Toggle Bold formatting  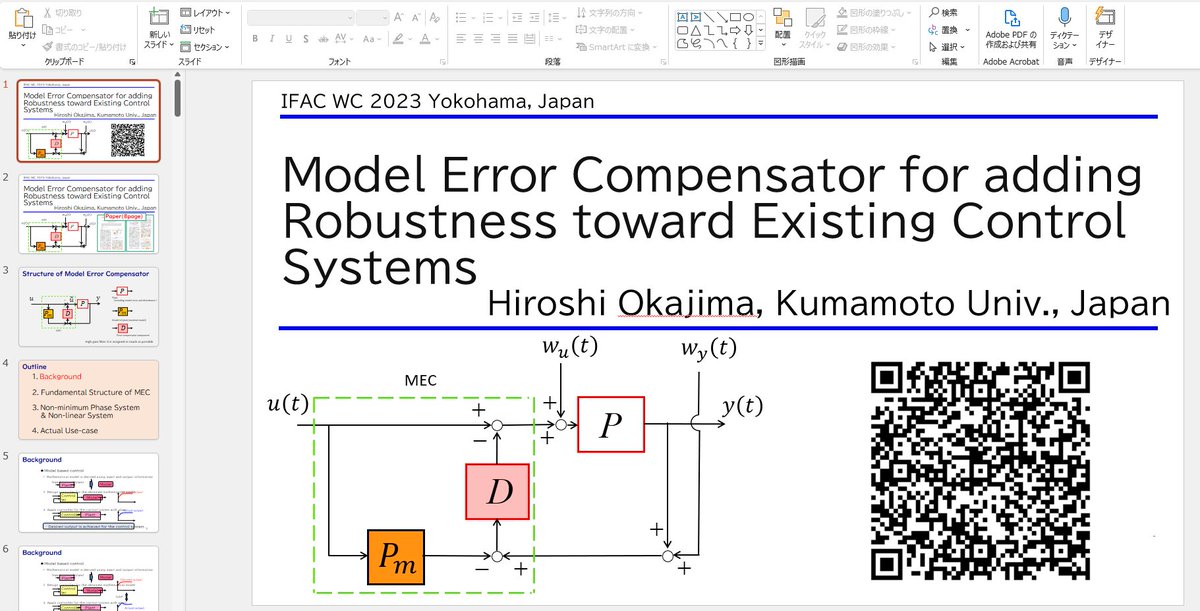tap(255, 38)
